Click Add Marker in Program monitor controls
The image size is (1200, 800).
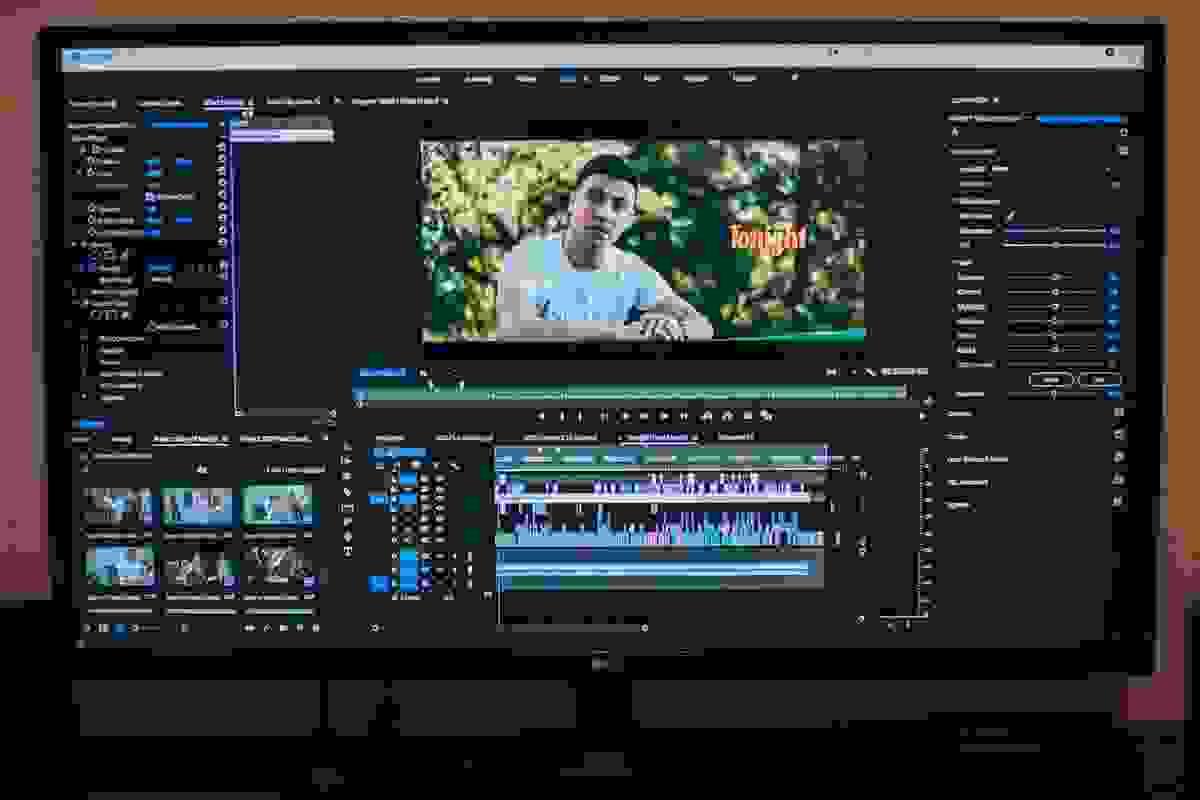pos(540,416)
